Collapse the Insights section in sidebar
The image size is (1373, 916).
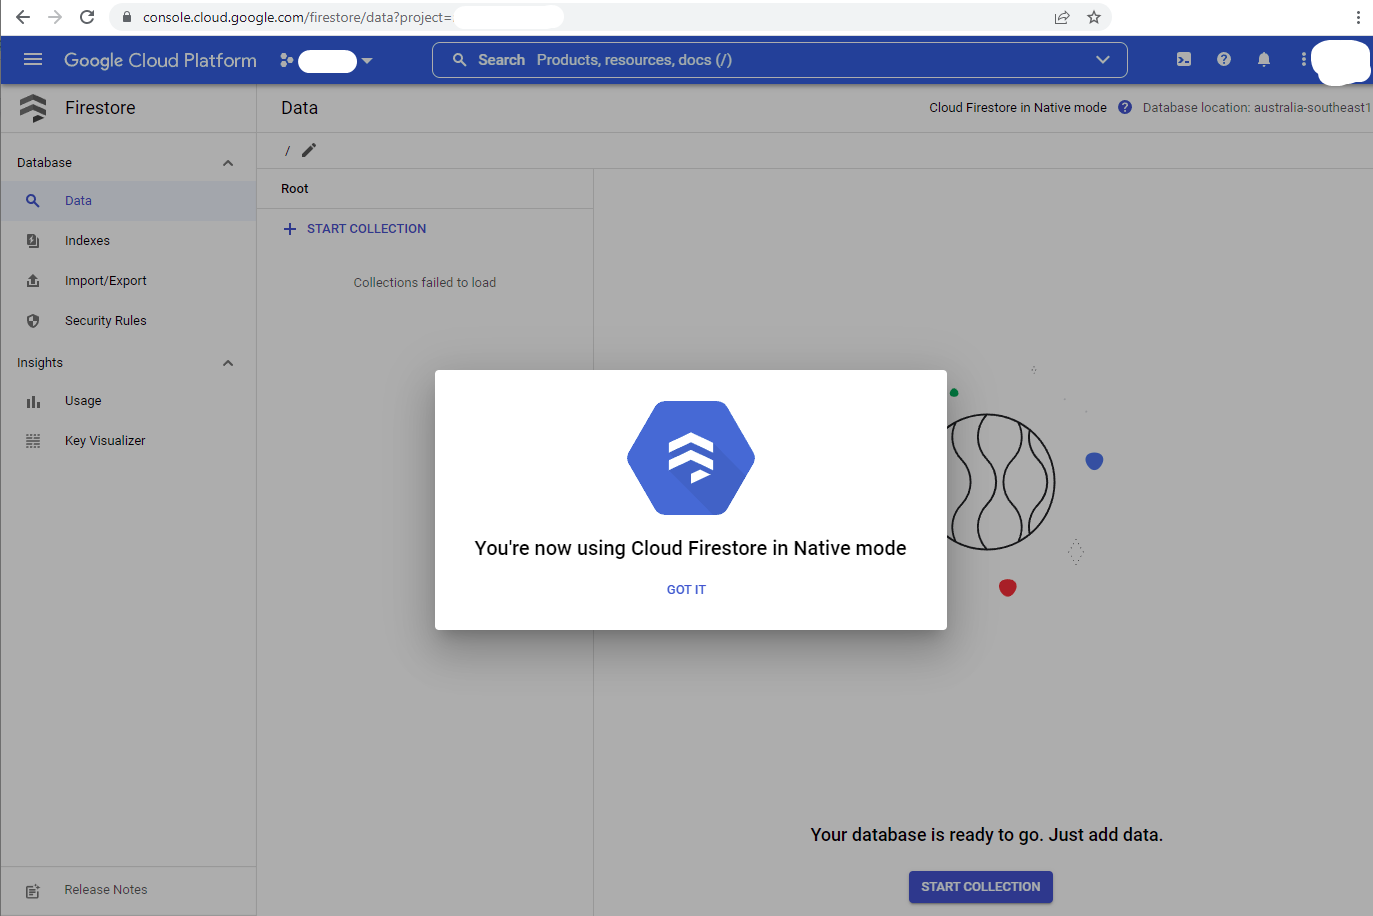[228, 362]
